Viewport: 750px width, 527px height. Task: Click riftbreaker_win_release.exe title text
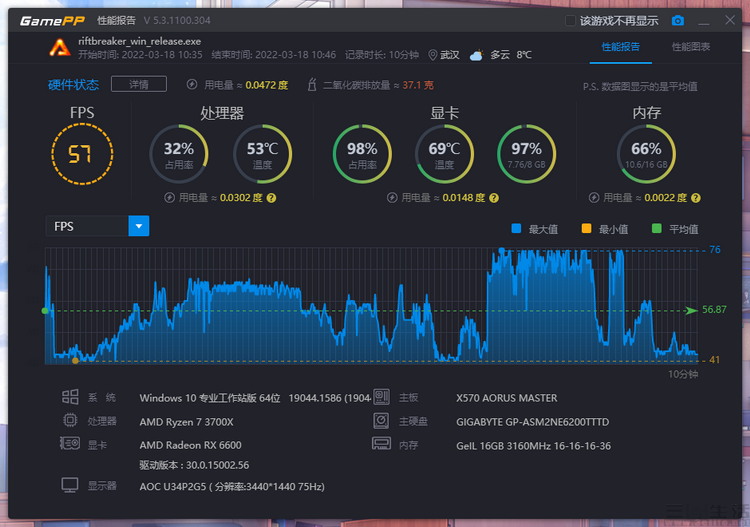click(x=140, y=41)
